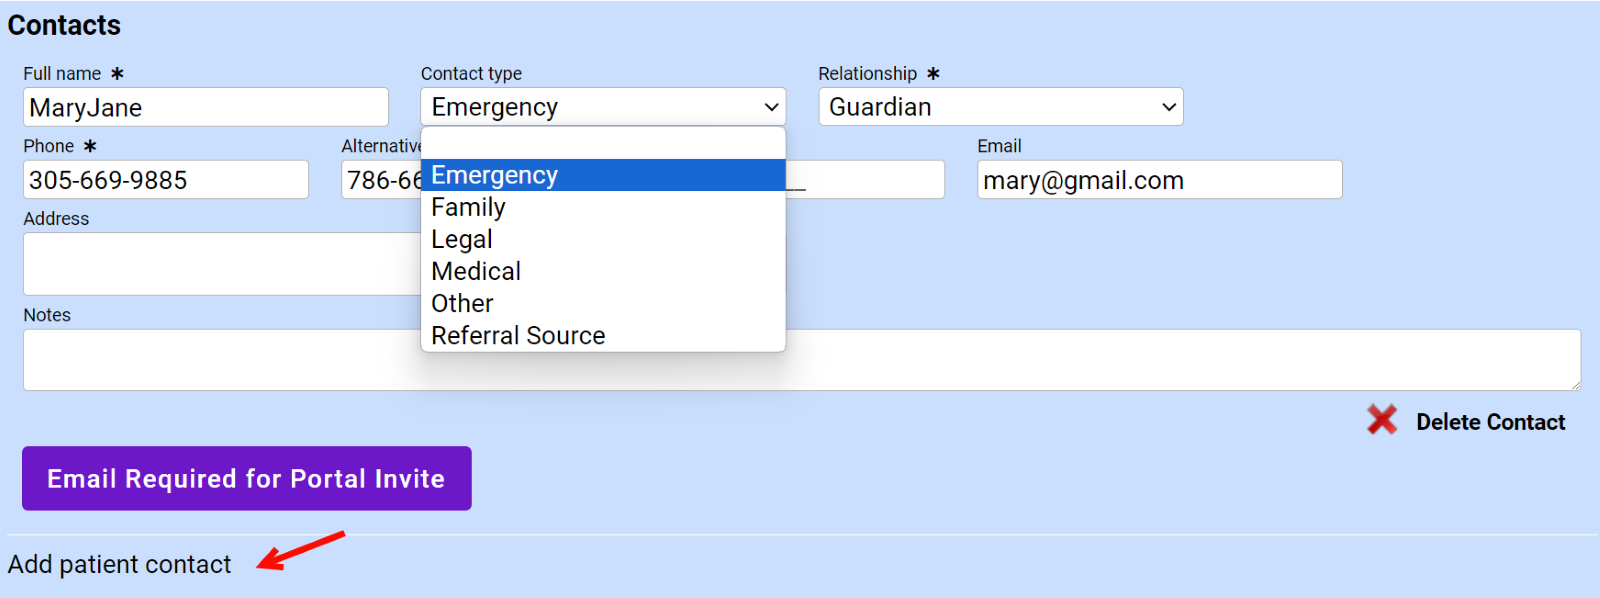This screenshot has height=598, width=1600.
Task: Focus the Full name field containing MaryJane
Action: coord(205,107)
